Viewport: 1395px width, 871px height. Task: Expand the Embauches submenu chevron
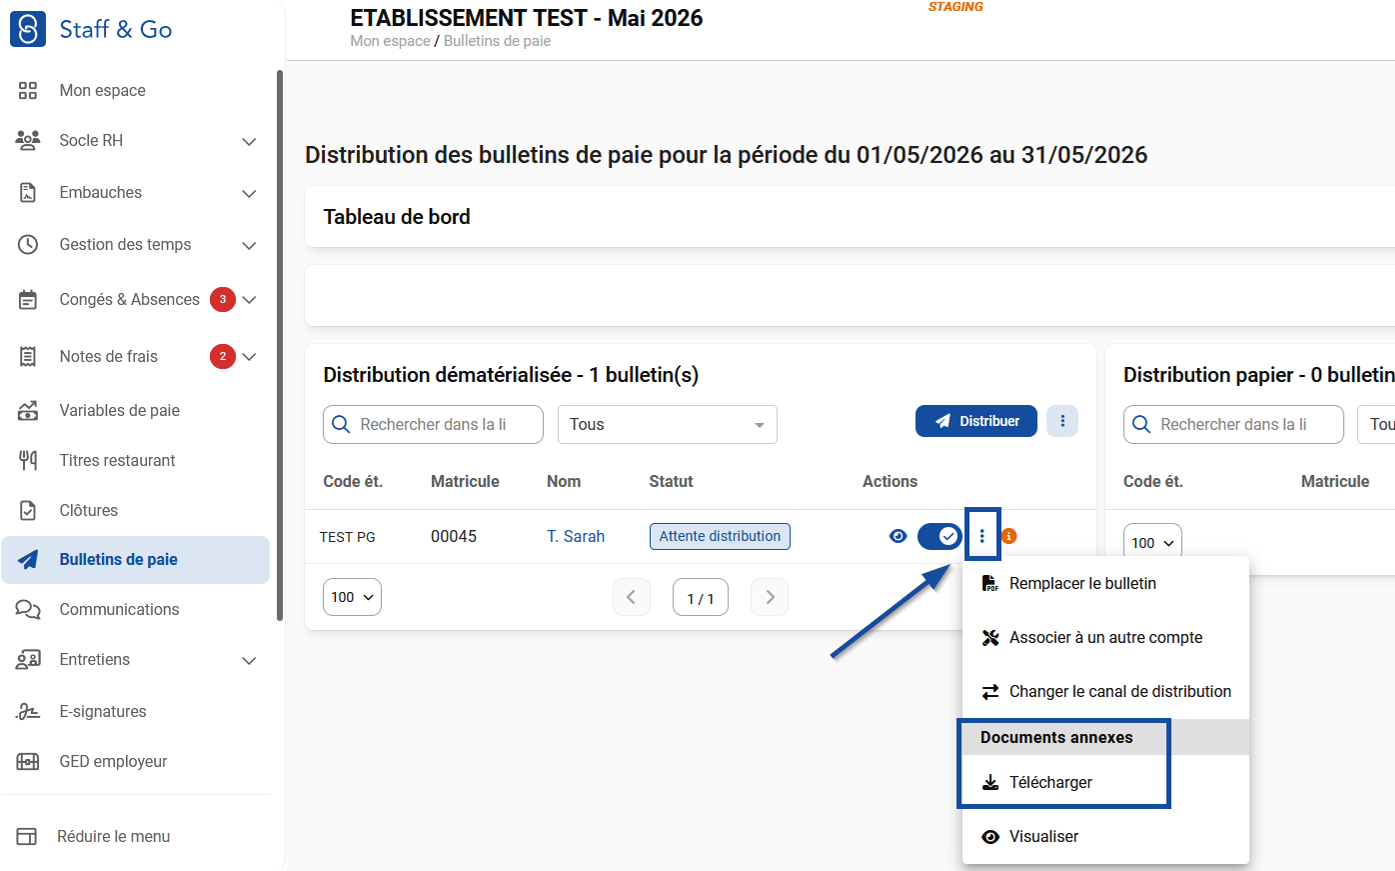point(249,193)
